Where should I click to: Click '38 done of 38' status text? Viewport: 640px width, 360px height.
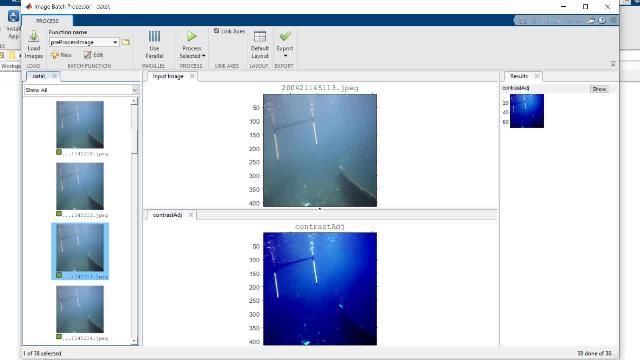tap(594, 353)
